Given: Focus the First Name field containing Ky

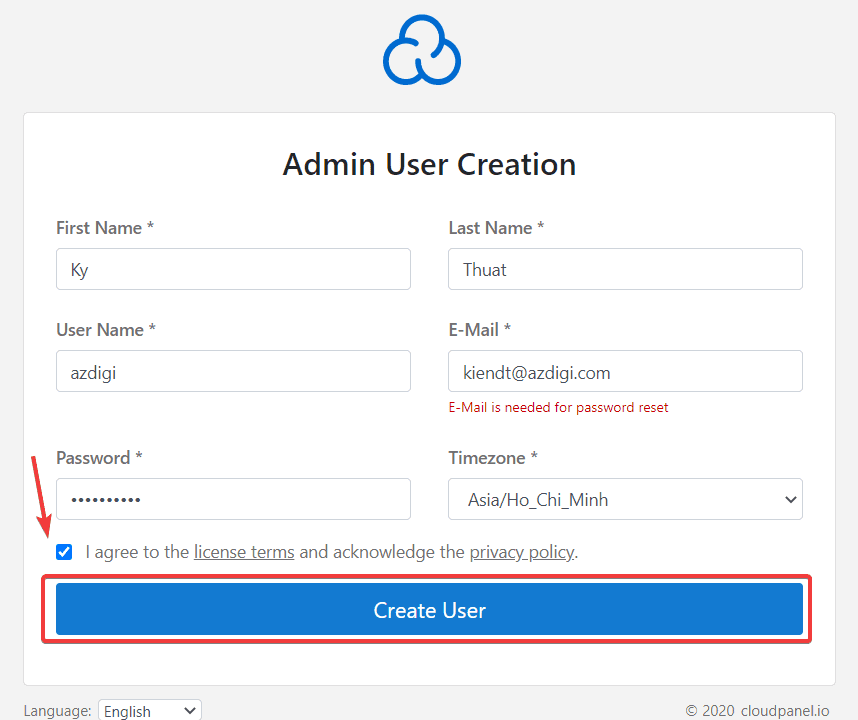Looking at the screenshot, I should click(x=233, y=270).
